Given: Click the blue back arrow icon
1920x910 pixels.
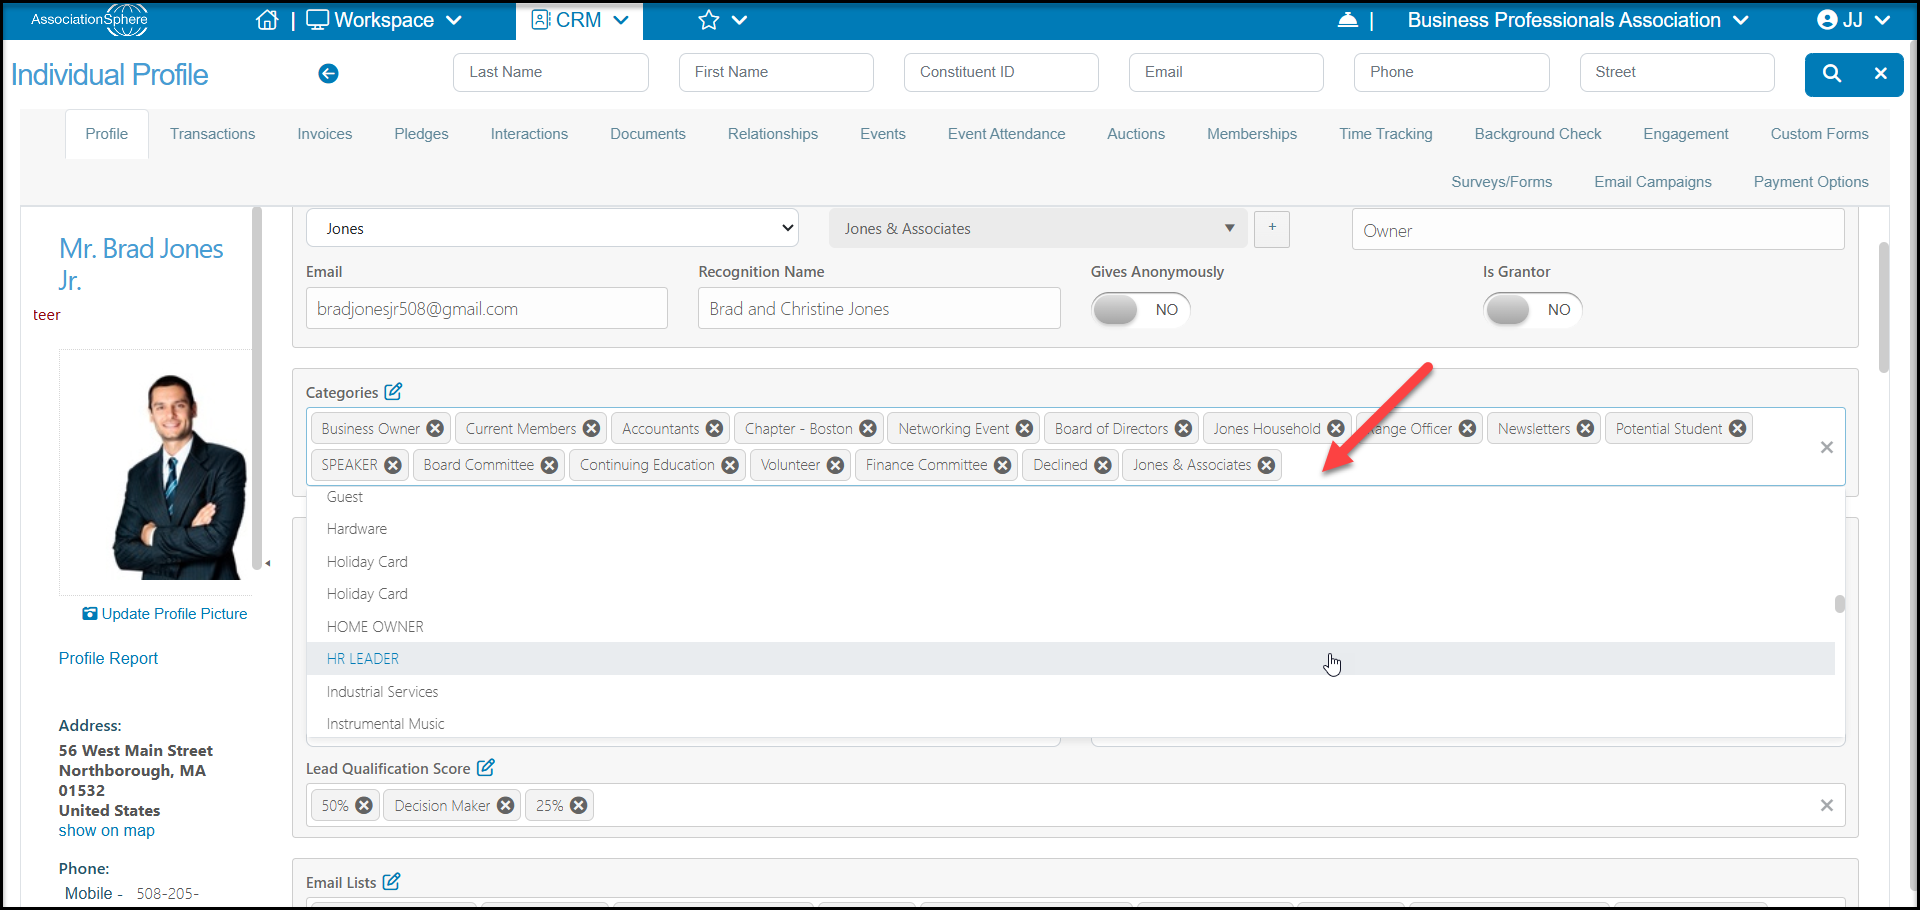Looking at the screenshot, I should click(x=328, y=73).
